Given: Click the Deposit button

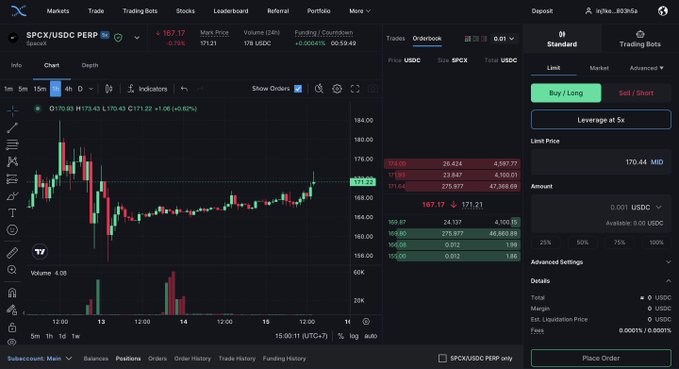Looking at the screenshot, I should (x=542, y=11).
